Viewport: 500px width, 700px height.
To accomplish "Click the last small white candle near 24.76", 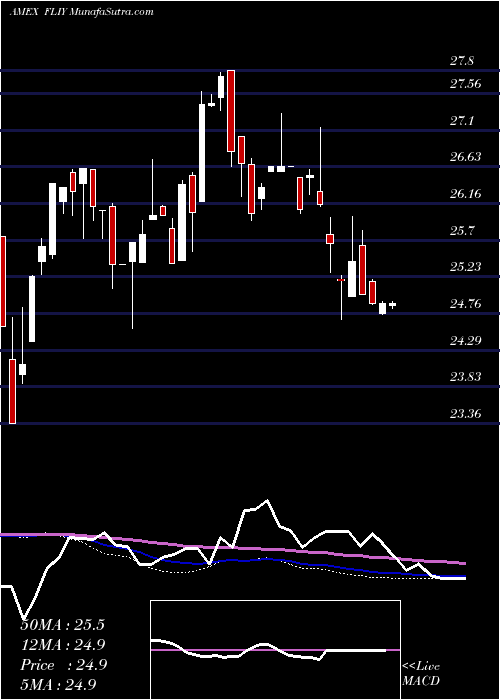I will point(393,305).
